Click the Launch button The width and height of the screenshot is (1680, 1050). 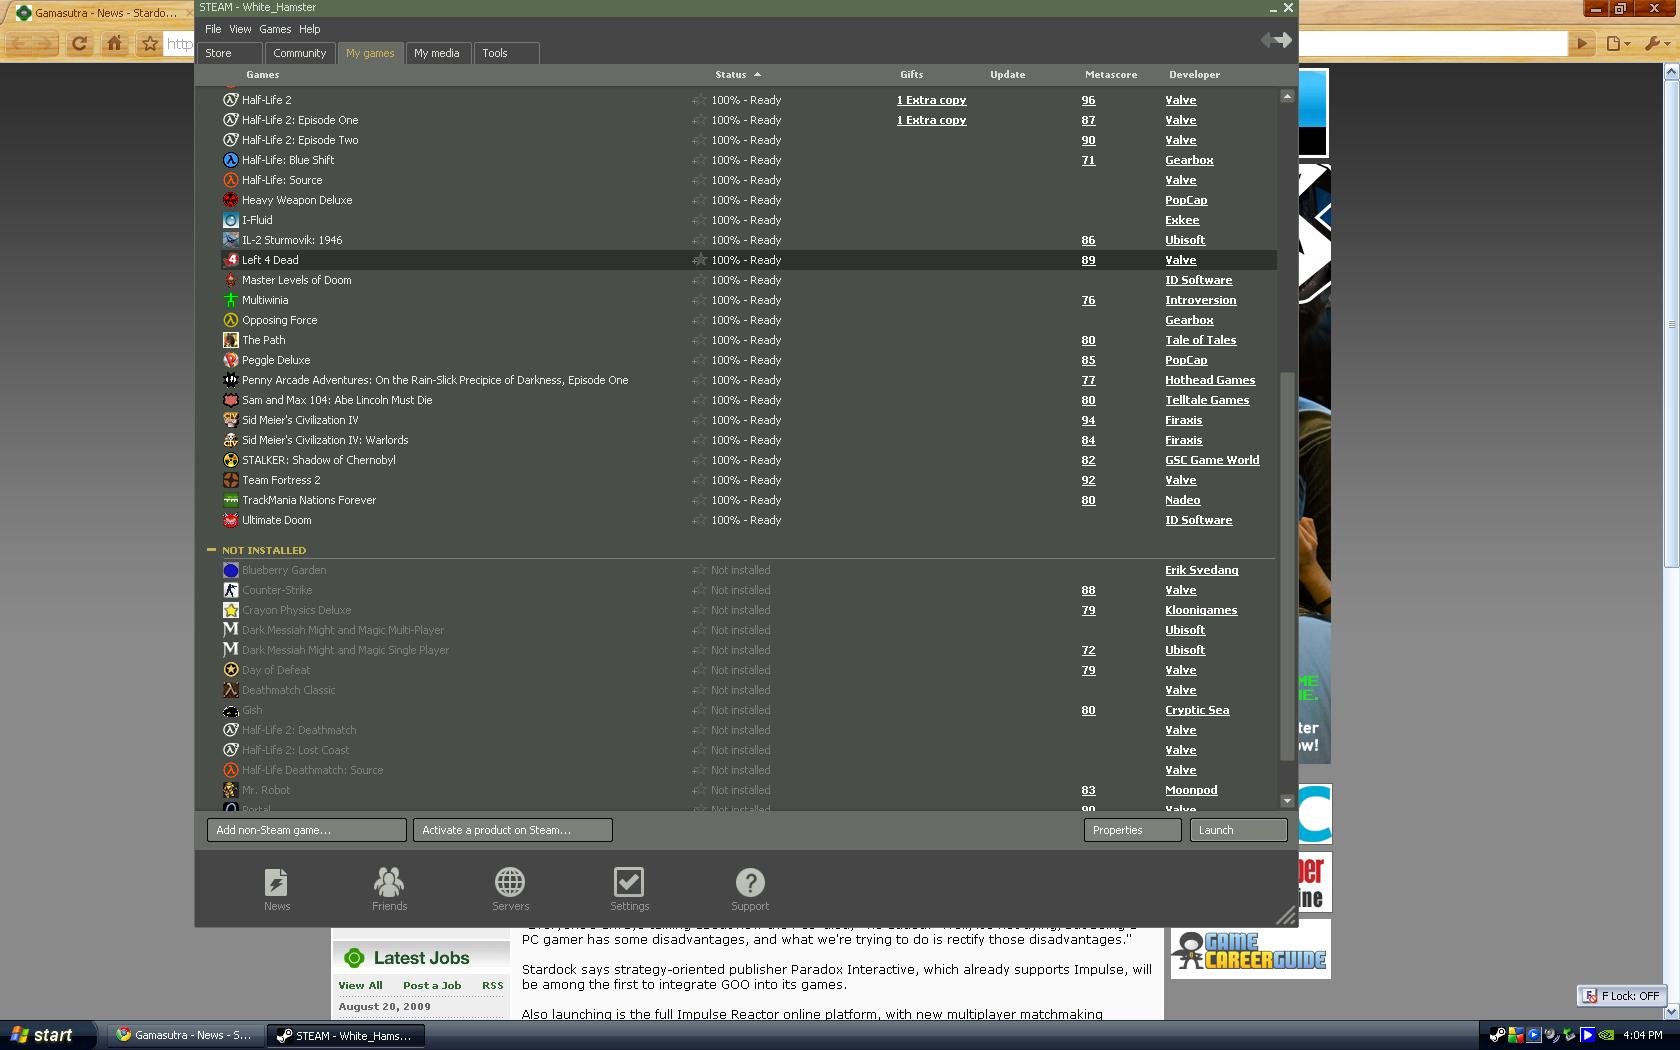pyautogui.click(x=1239, y=830)
